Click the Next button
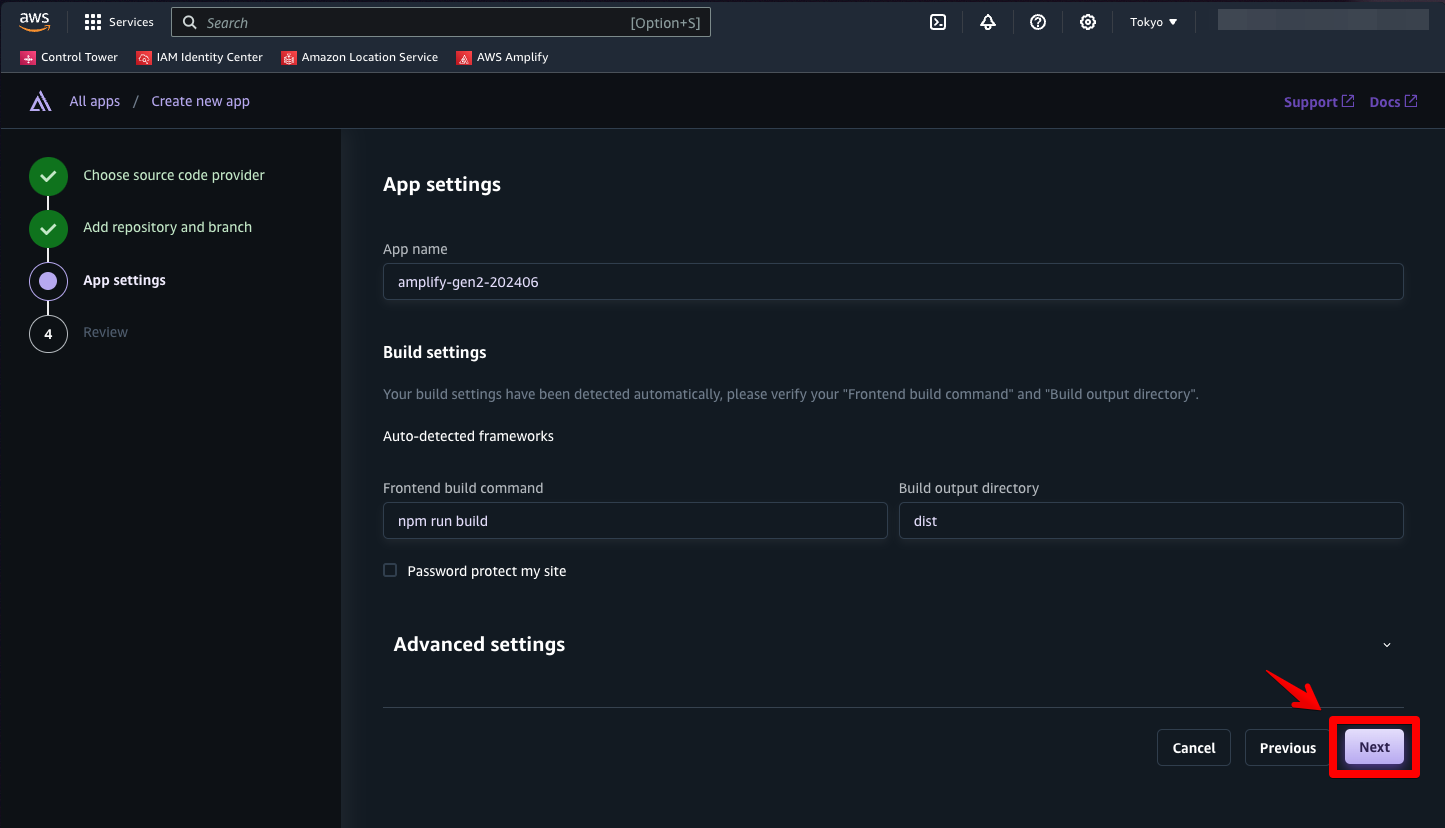The width and height of the screenshot is (1445, 828). pyautogui.click(x=1374, y=747)
